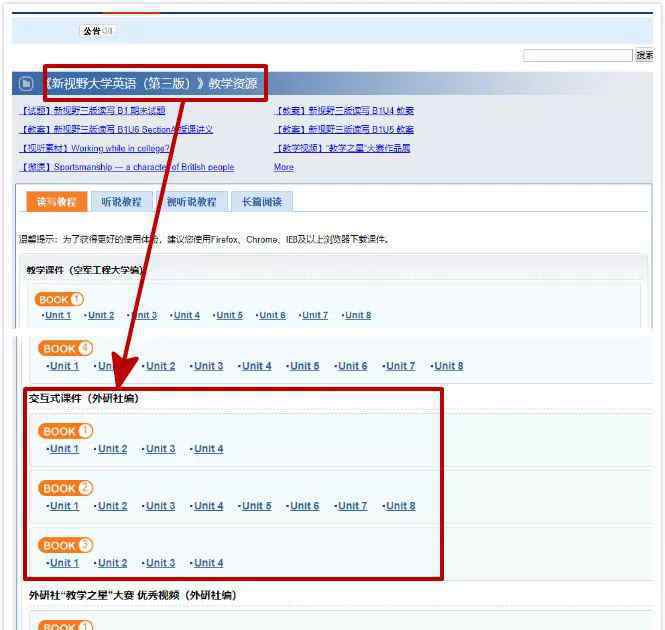Open Unit 3 of 交互式课件 BOOK 3

coord(160,563)
